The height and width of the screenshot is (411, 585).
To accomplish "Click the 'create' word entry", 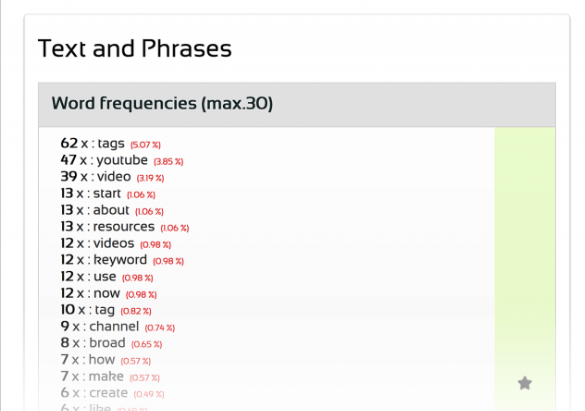I will (x=112, y=393).
